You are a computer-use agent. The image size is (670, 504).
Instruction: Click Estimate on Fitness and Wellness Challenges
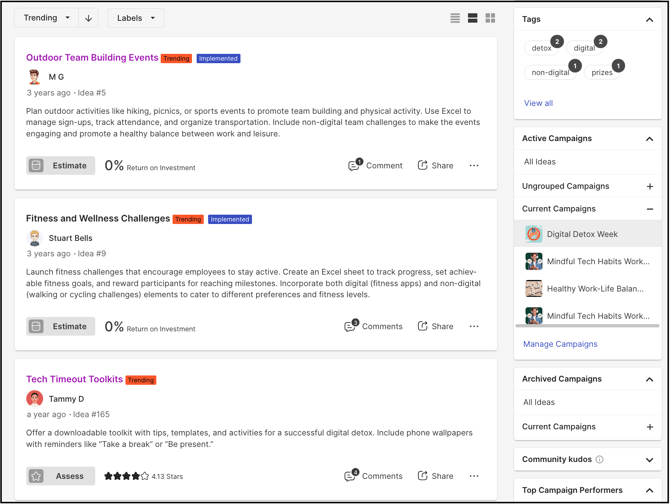click(60, 326)
